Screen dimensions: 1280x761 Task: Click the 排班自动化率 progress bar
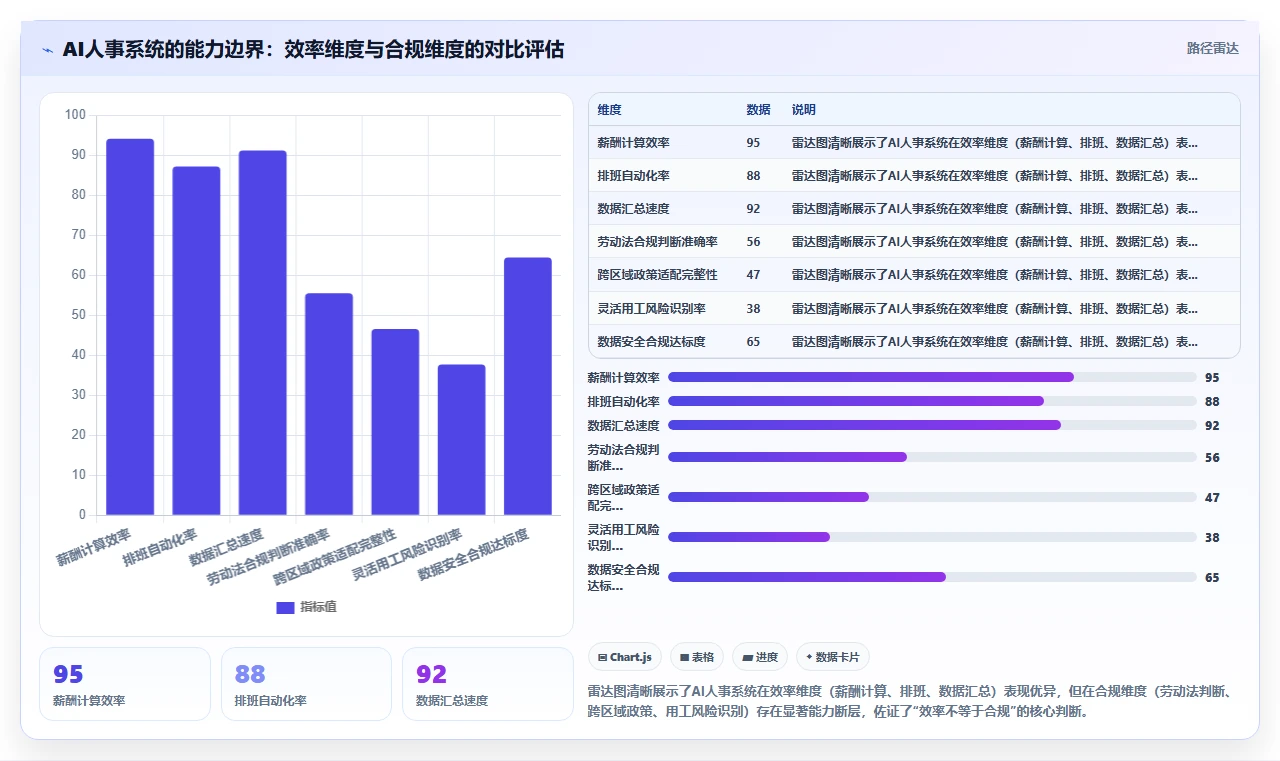(932, 401)
